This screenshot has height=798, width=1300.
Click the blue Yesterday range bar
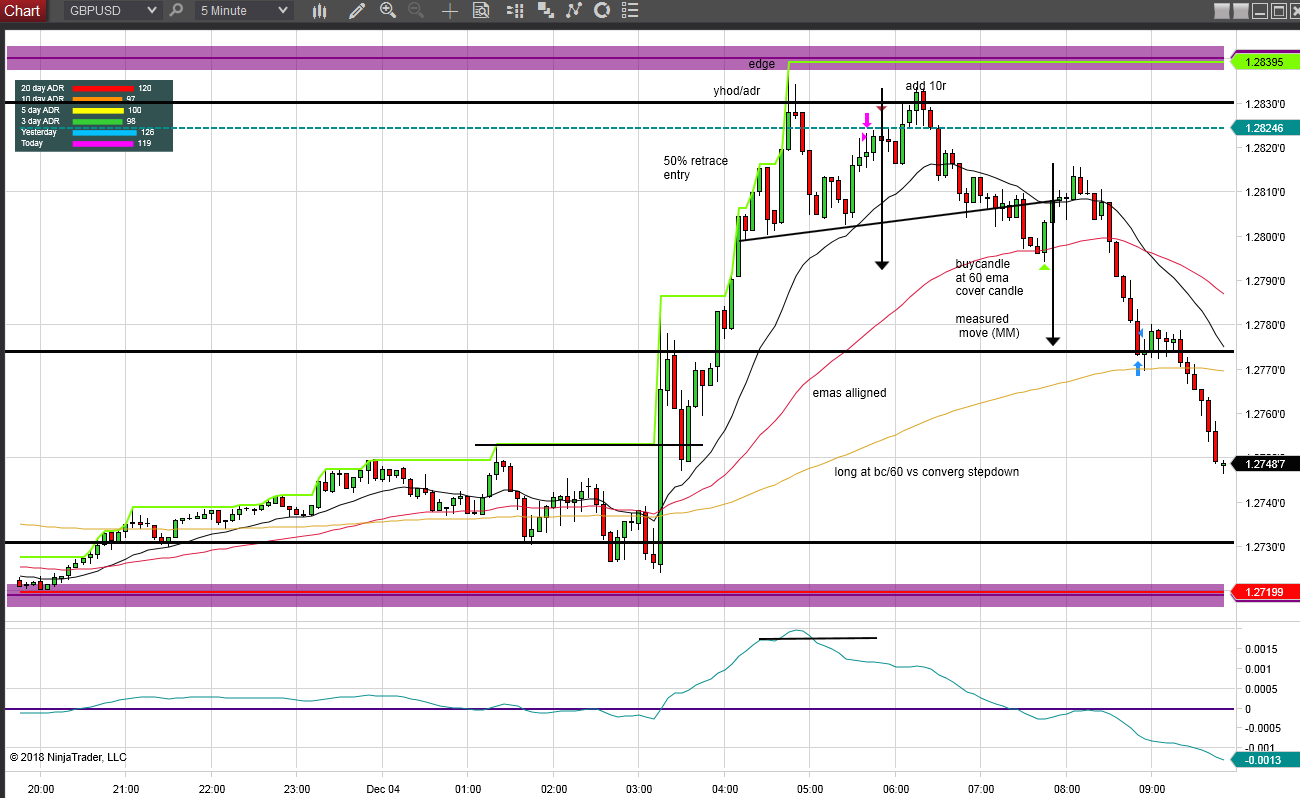click(105, 132)
